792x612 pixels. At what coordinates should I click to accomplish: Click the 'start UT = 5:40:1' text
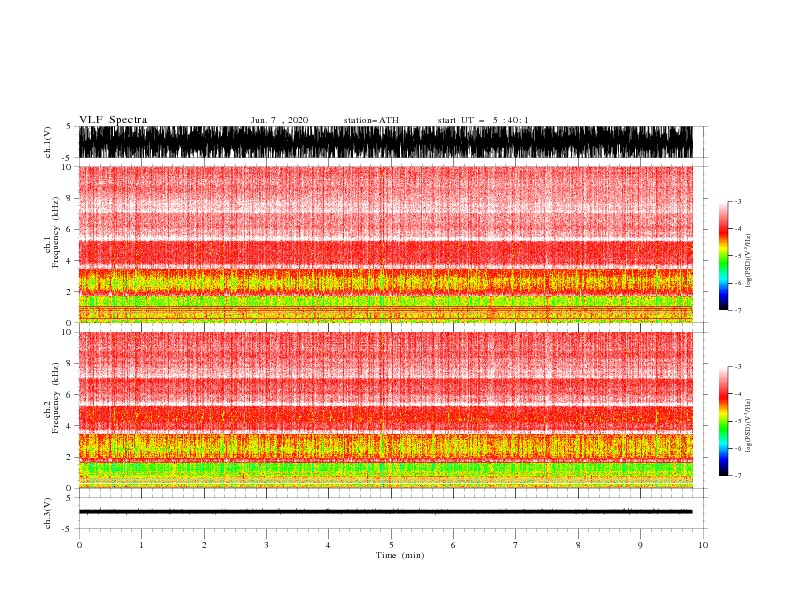(x=483, y=120)
